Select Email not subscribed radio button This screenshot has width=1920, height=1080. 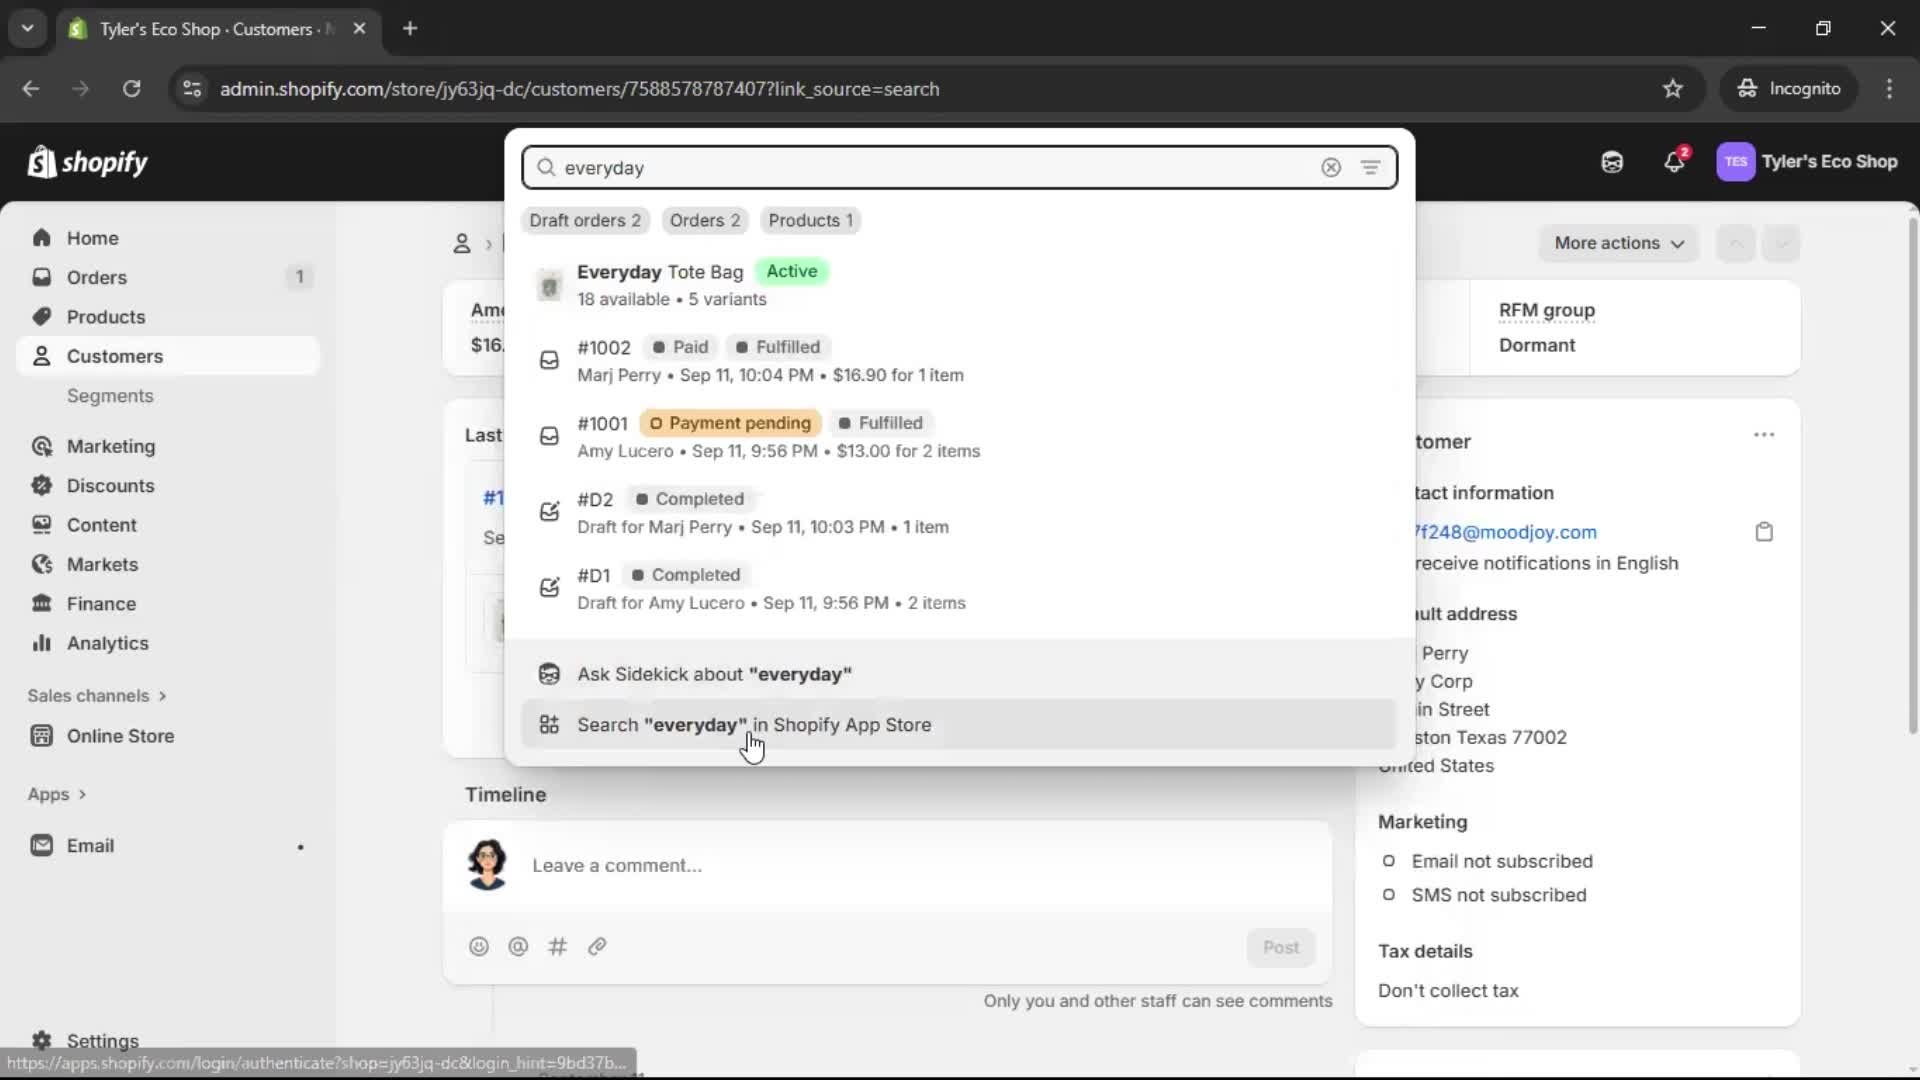click(x=1389, y=861)
